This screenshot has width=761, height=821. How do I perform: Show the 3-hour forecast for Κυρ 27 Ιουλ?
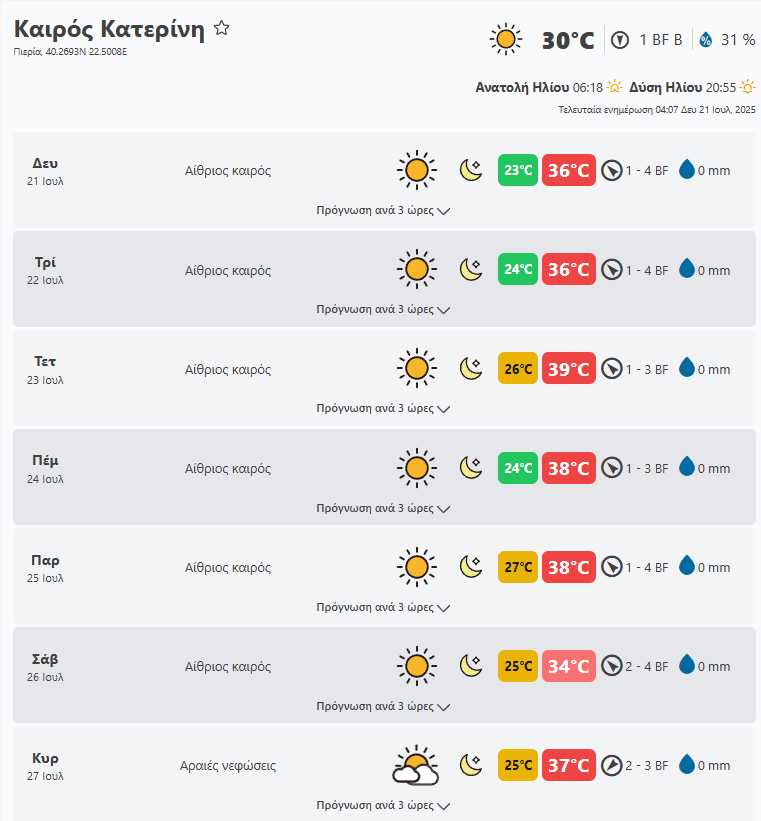point(383,805)
